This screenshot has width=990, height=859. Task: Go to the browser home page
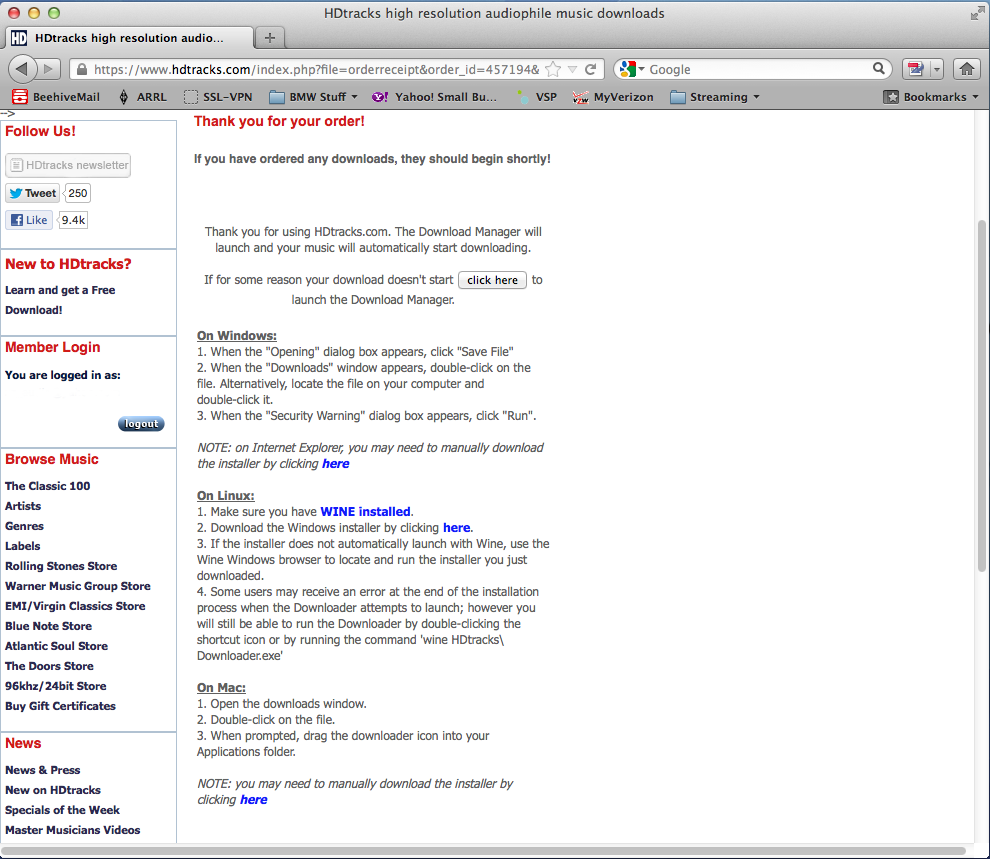966,69
